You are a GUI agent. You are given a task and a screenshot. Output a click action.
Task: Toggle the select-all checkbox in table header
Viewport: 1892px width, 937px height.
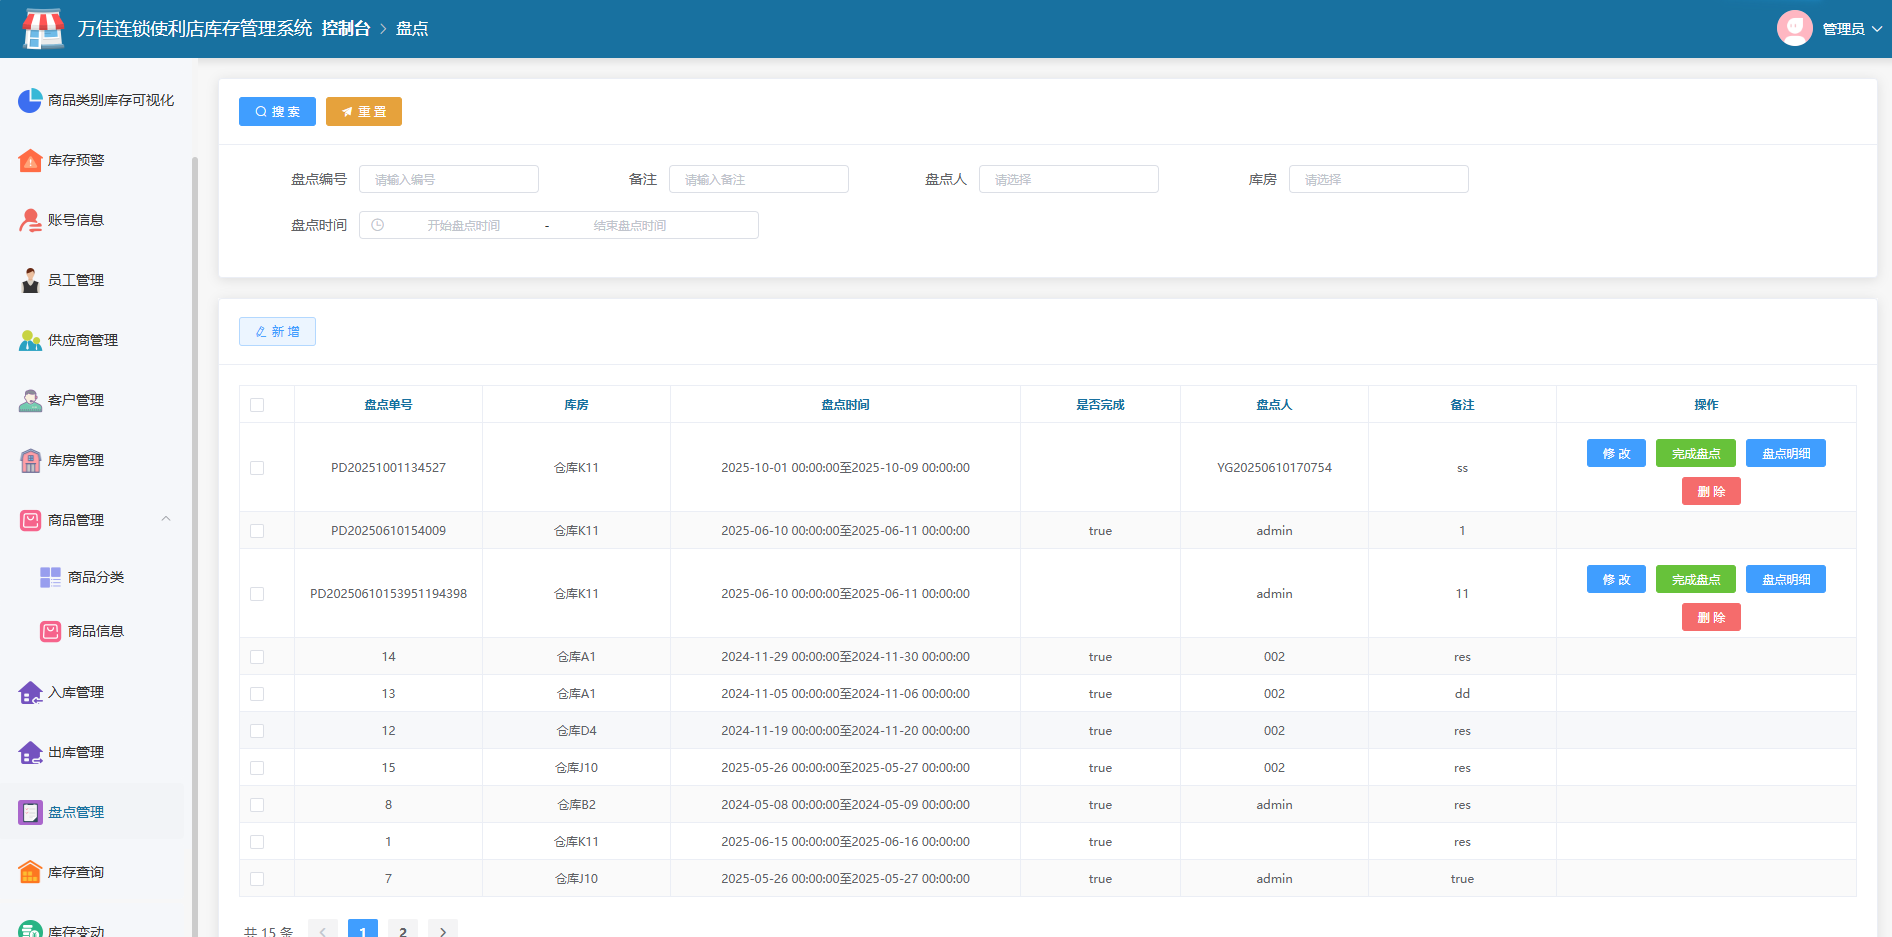coord(257,405)
